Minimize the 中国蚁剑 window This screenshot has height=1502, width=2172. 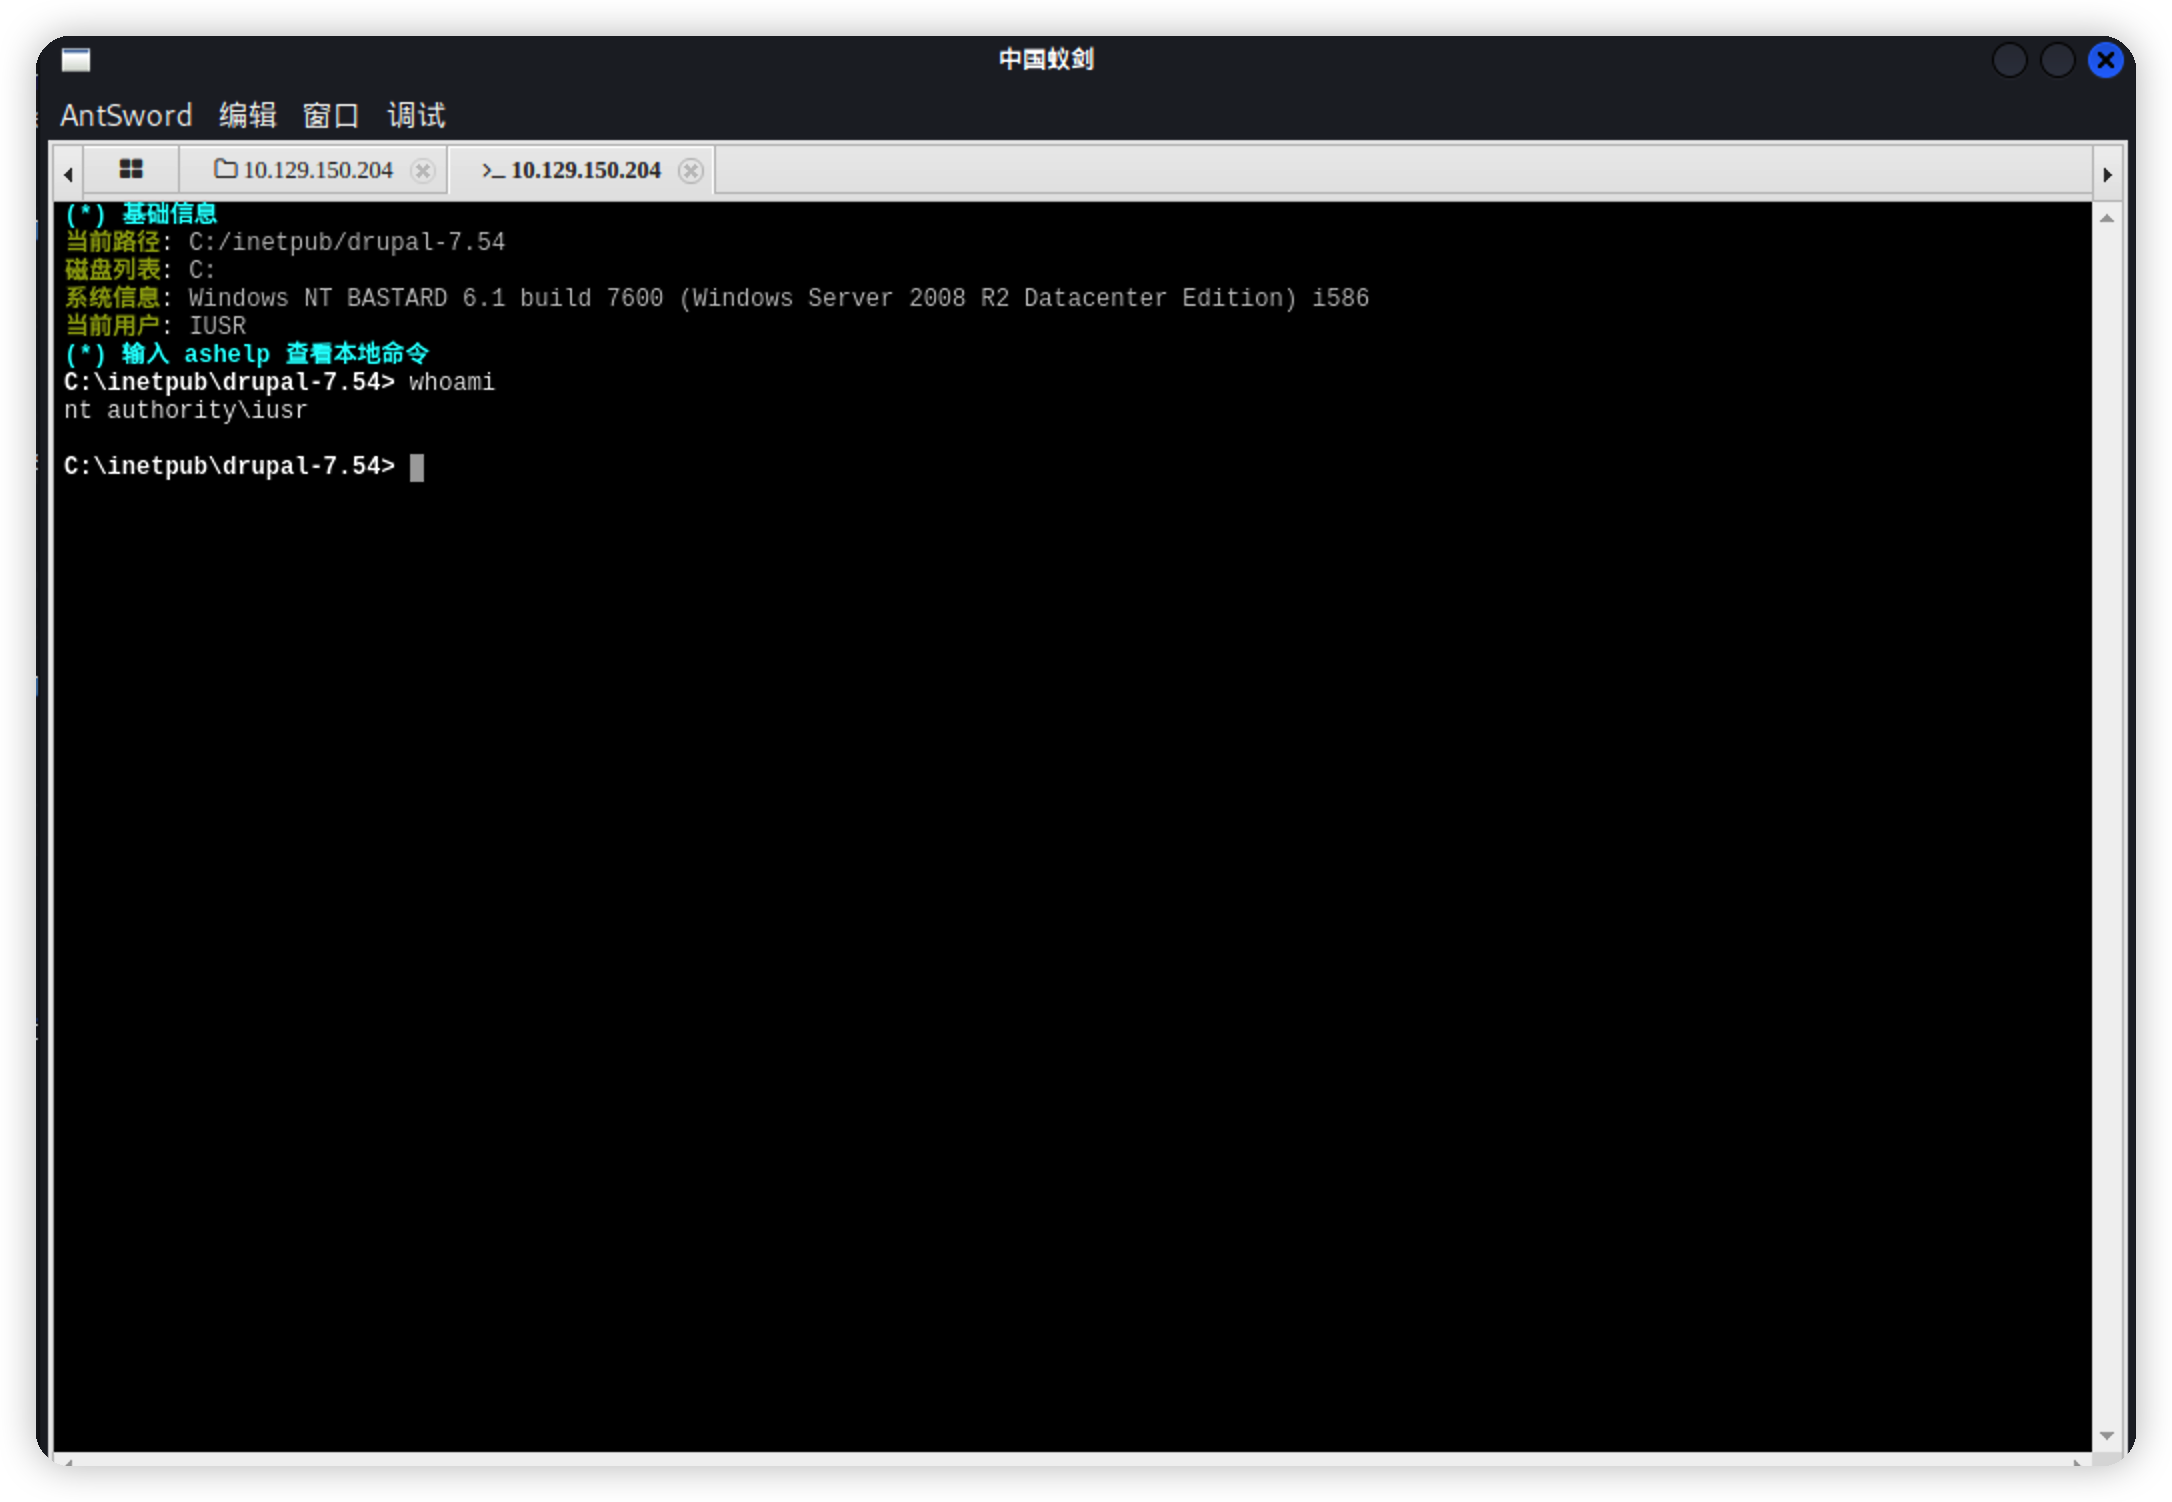2009,60
